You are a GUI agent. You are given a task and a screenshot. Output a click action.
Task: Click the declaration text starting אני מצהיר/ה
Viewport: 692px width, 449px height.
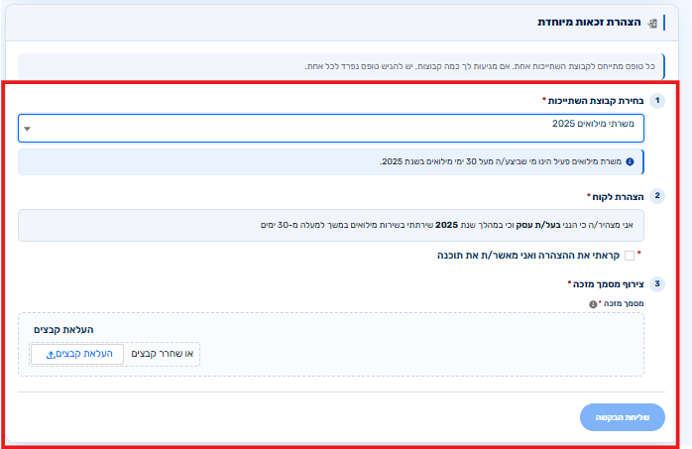click(447, 225)
